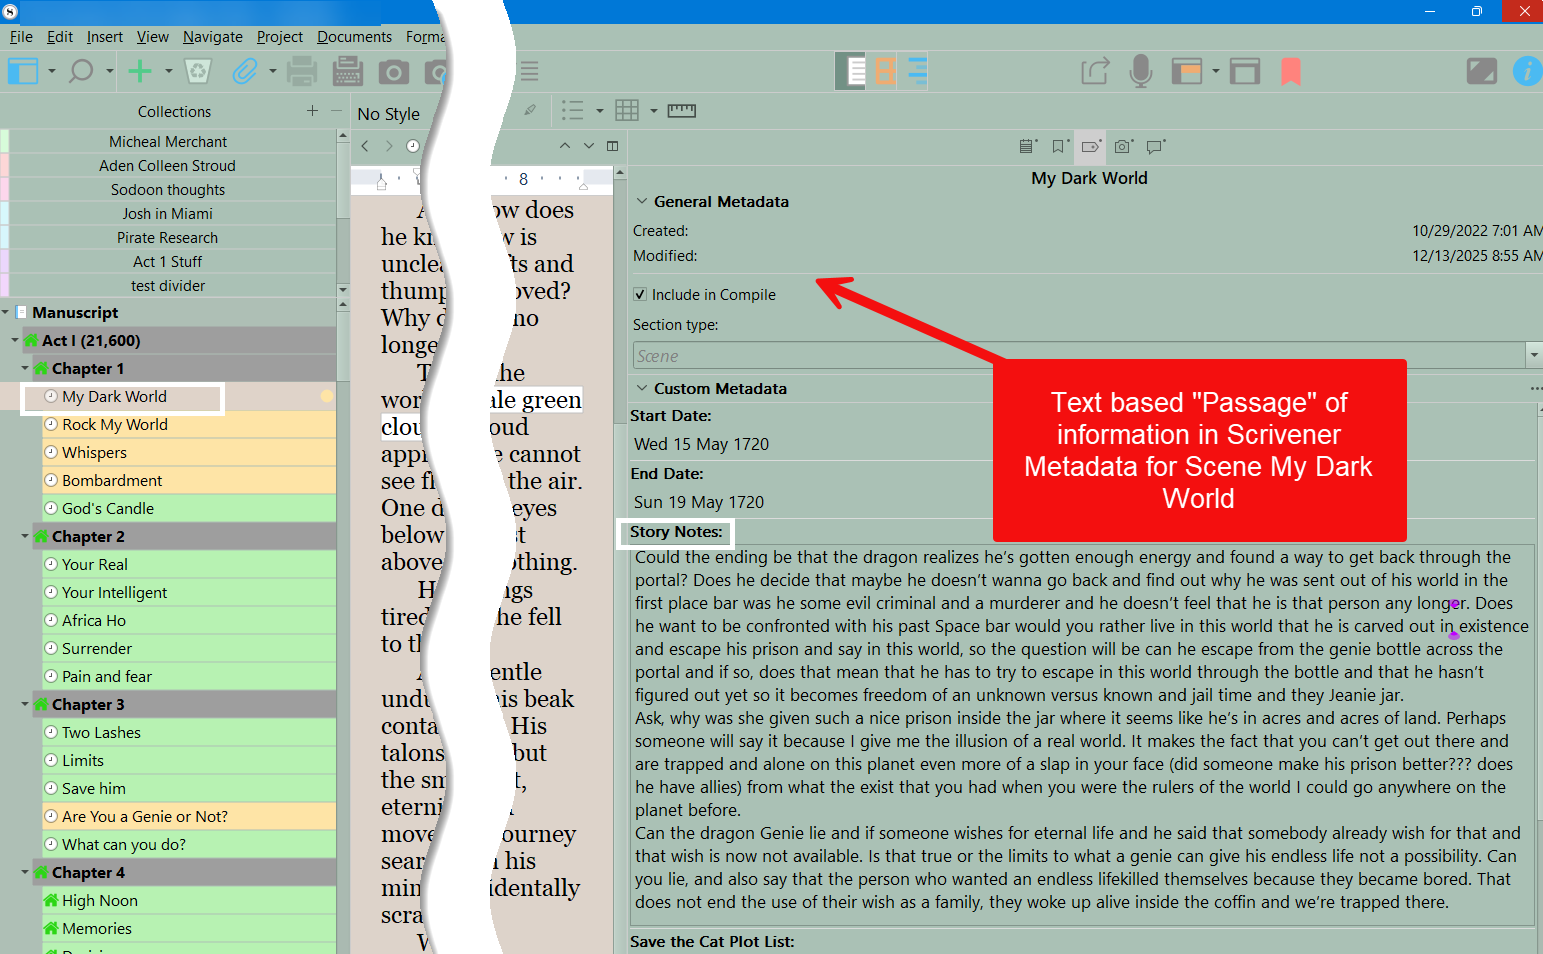This screenshot has height=954, width=1543.
Task: Start dictation with the microphone icon
Action: [1140, 71]
